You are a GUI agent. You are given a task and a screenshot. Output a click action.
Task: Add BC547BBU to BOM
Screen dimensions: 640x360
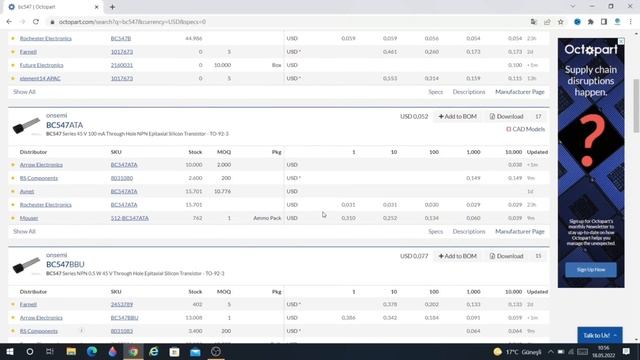pos(458,256)
